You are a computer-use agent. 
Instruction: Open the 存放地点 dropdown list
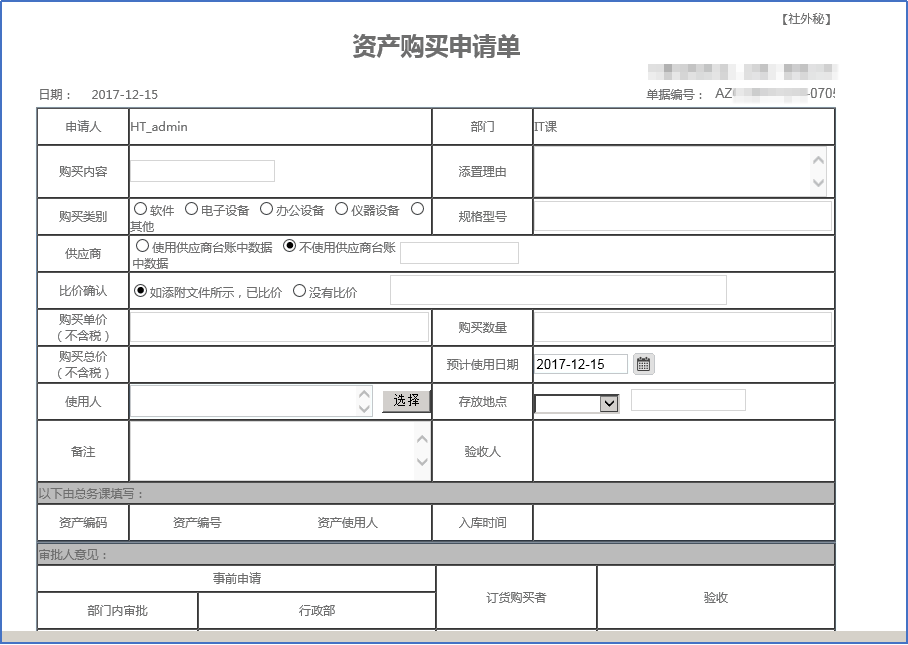coord(610,403)
